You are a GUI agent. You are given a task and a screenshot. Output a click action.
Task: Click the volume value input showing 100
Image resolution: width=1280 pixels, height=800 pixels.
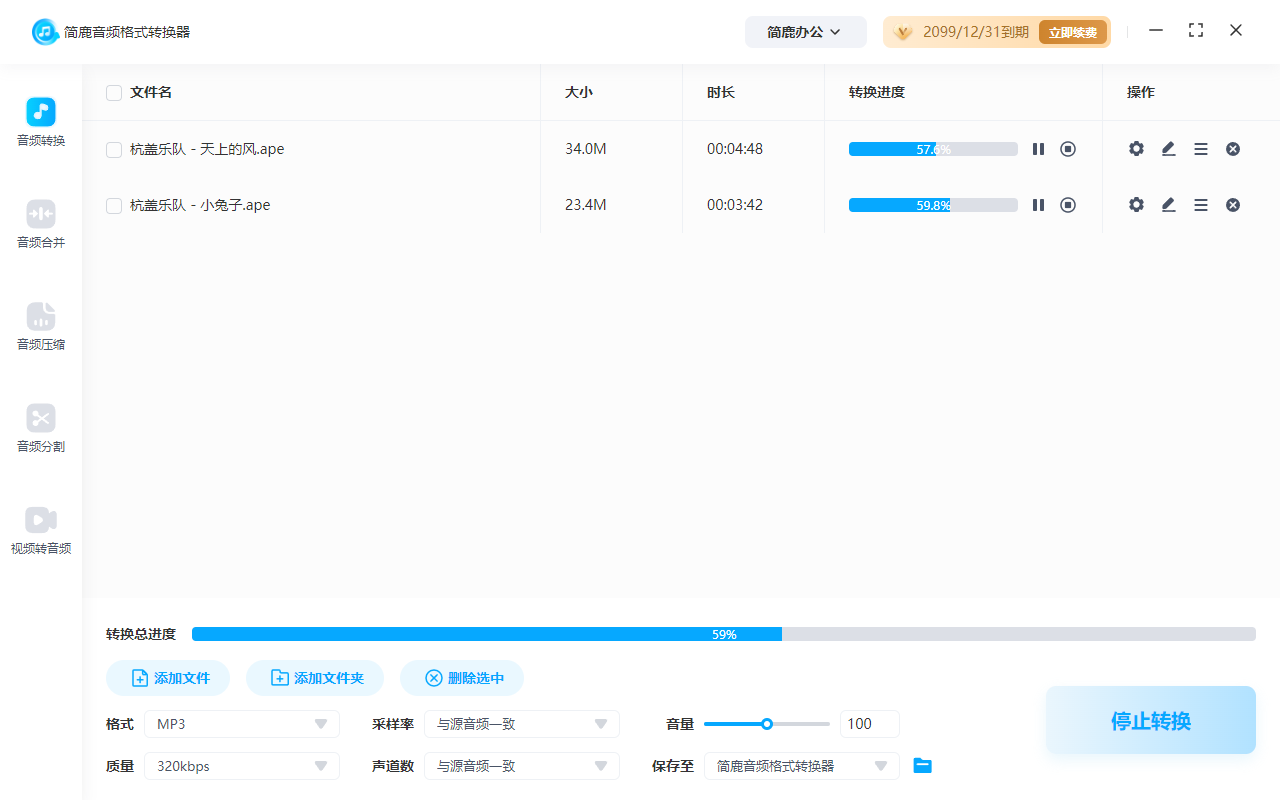point(869,723)
